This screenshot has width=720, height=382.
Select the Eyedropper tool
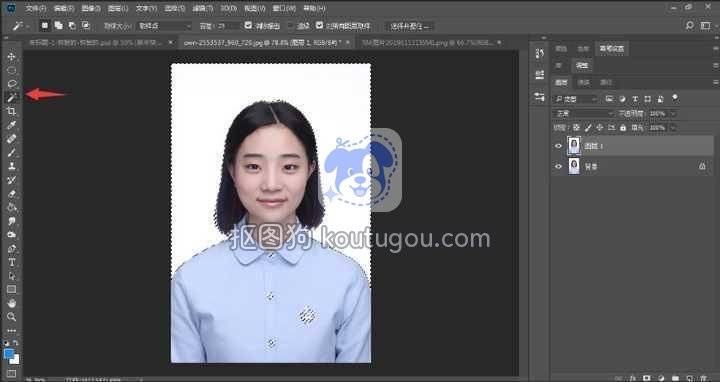(x=11, y=125)
